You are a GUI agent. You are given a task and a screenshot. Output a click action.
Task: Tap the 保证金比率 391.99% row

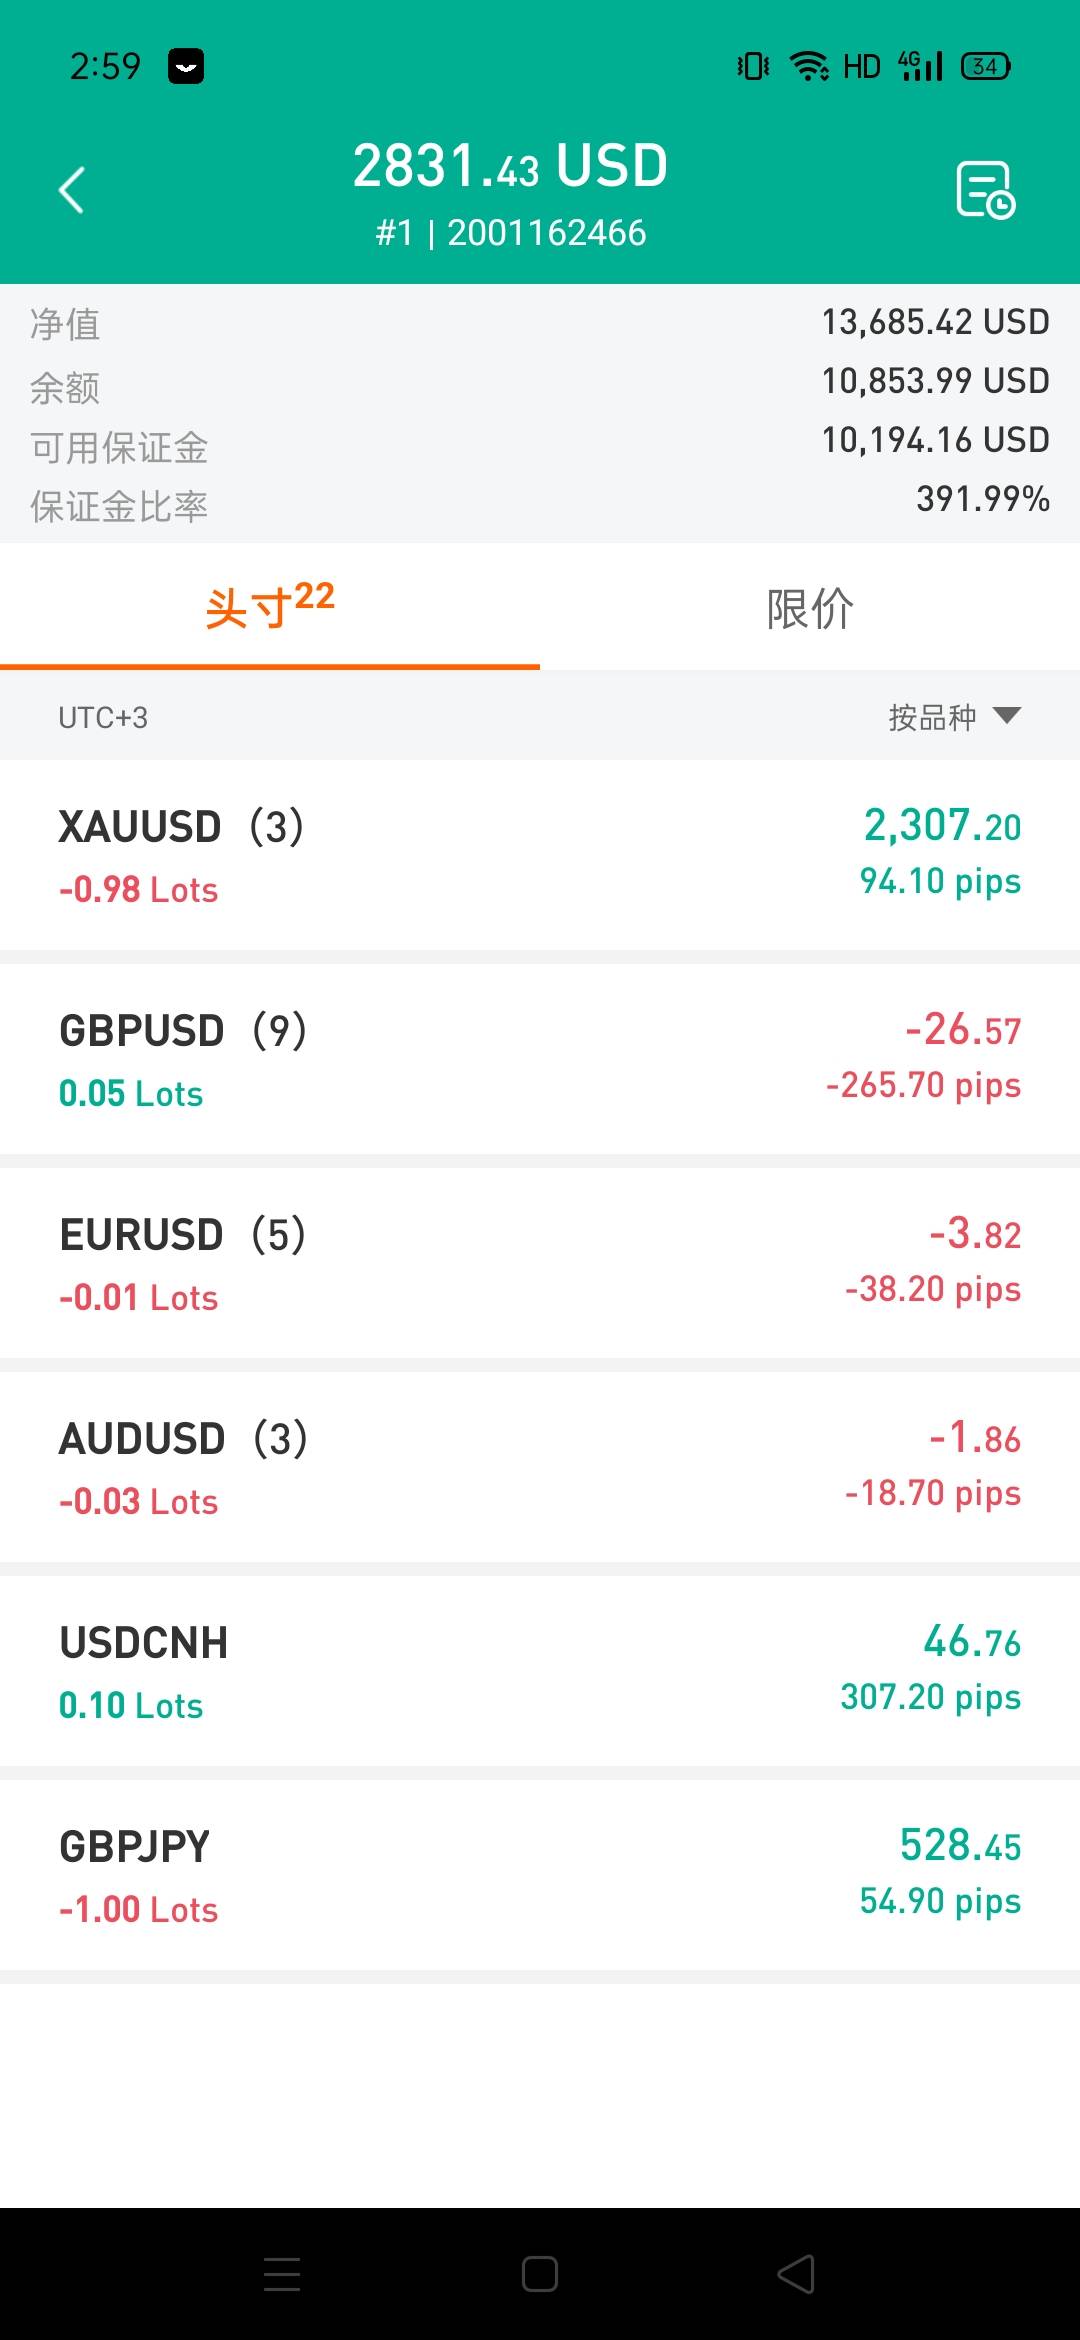540,503
